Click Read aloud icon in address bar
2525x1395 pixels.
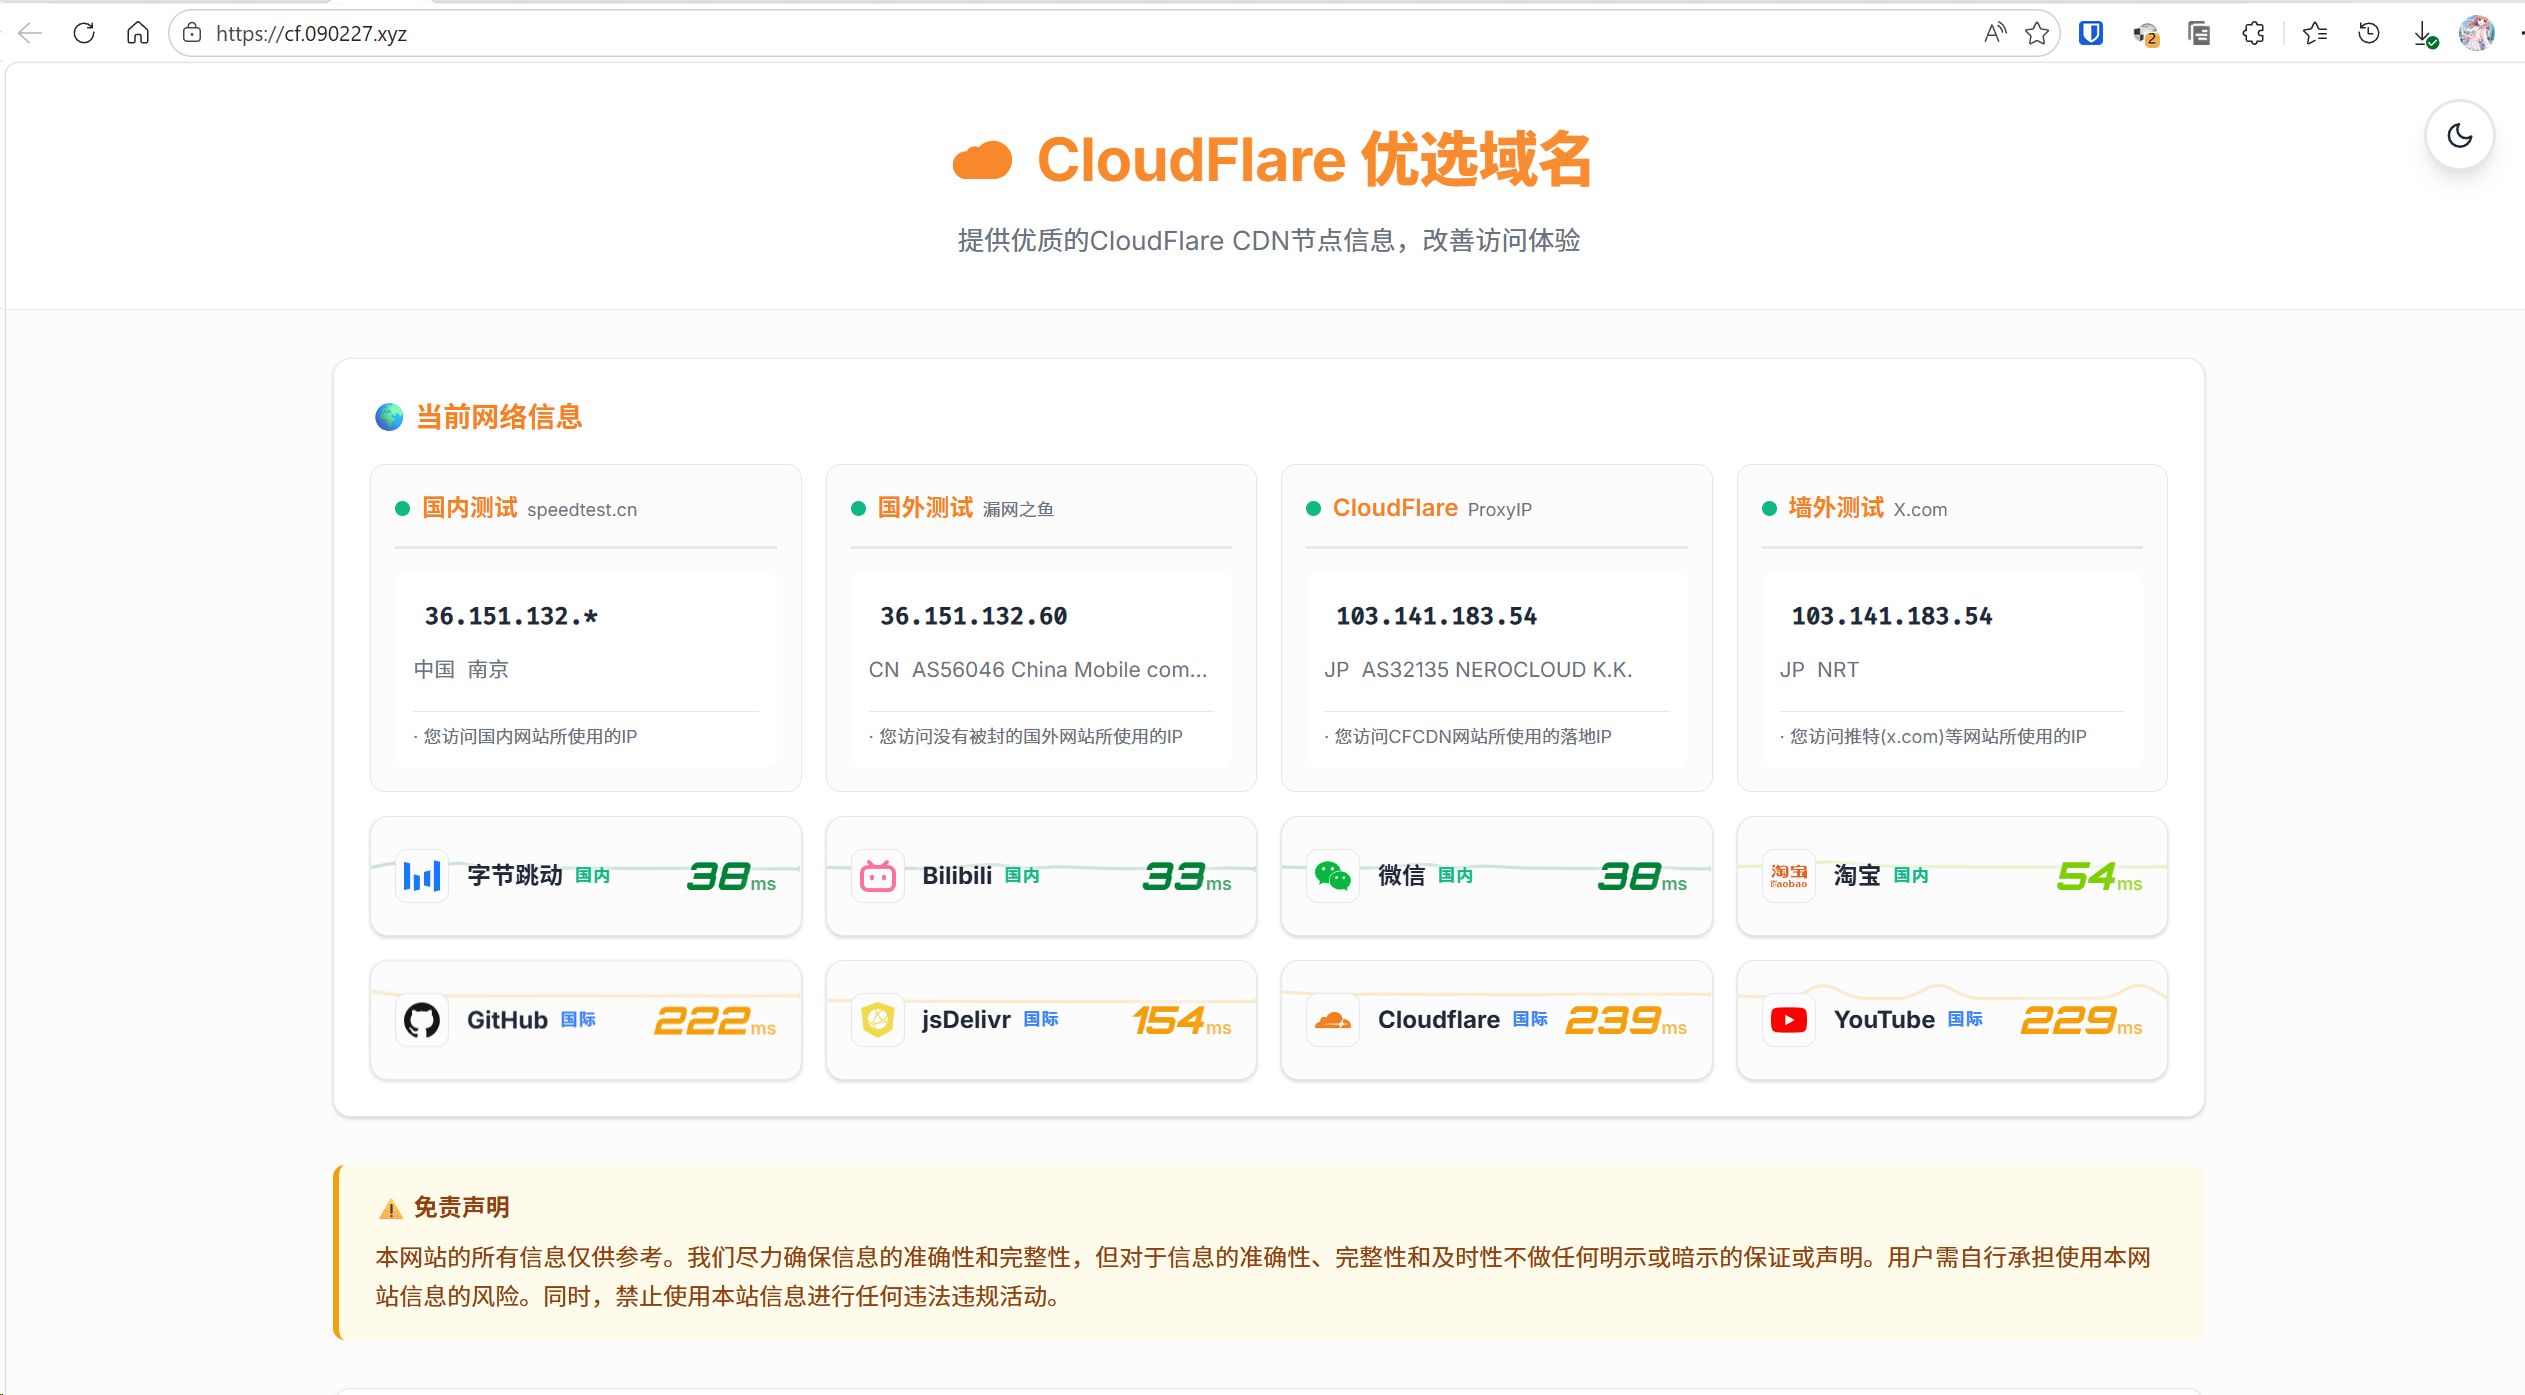(1994, 33)
